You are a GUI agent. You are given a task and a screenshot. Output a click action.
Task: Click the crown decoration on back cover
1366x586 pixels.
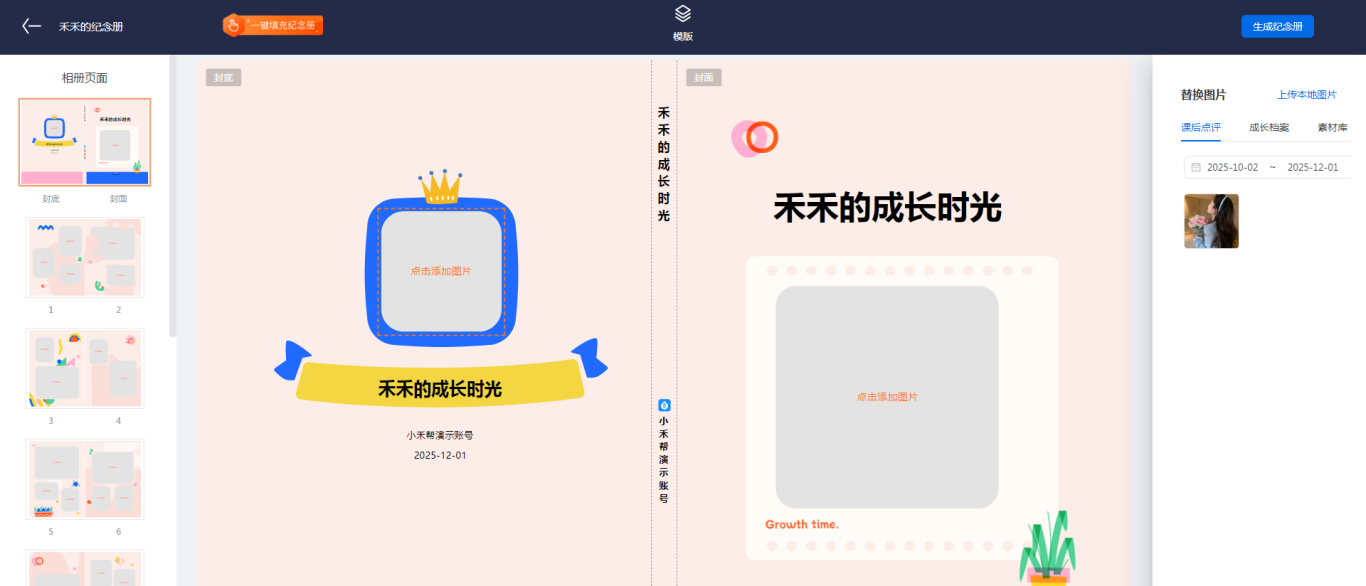pos(441,186)
